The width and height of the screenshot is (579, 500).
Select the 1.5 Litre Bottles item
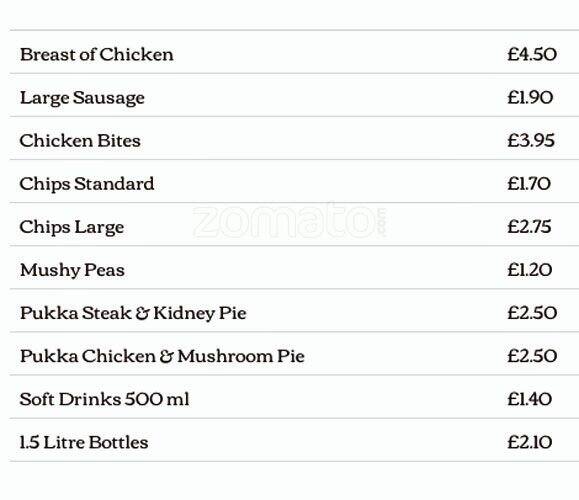(x=84, y=442)
